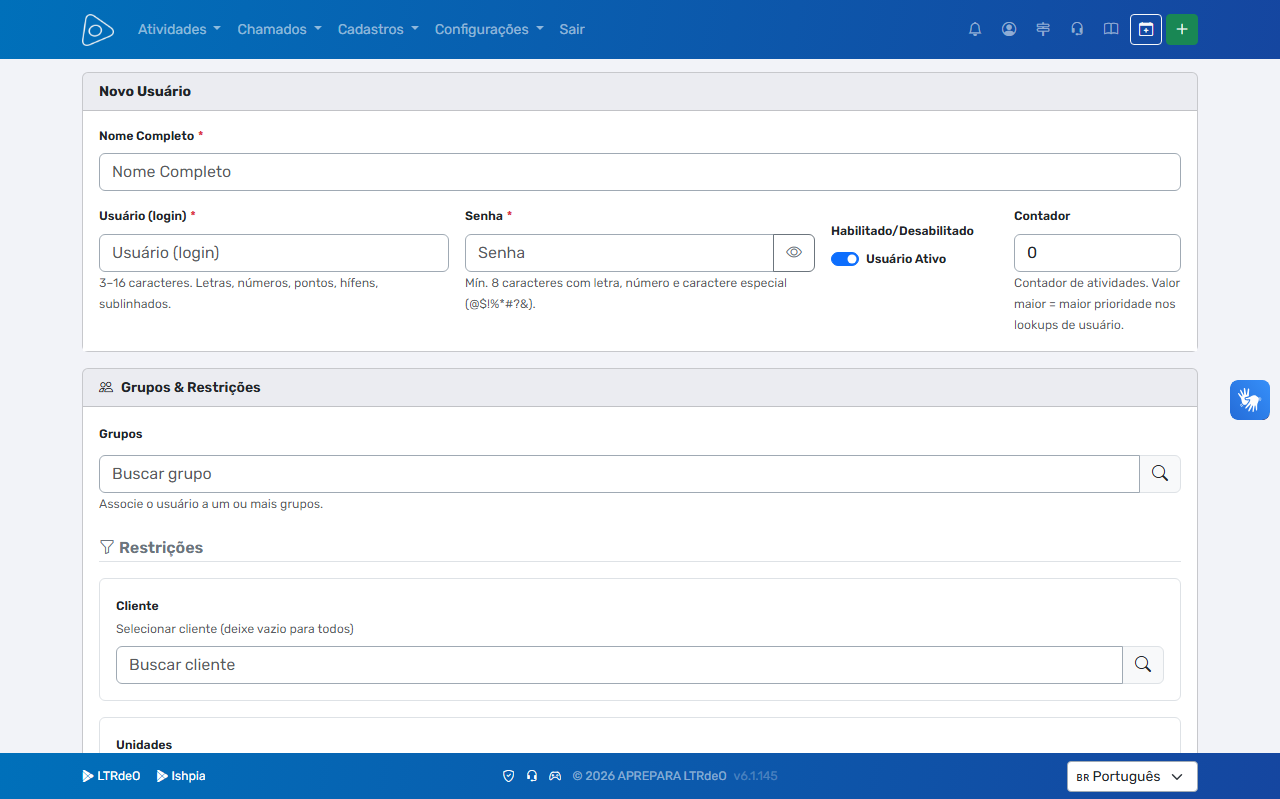Show password using the eye icon

794,253
